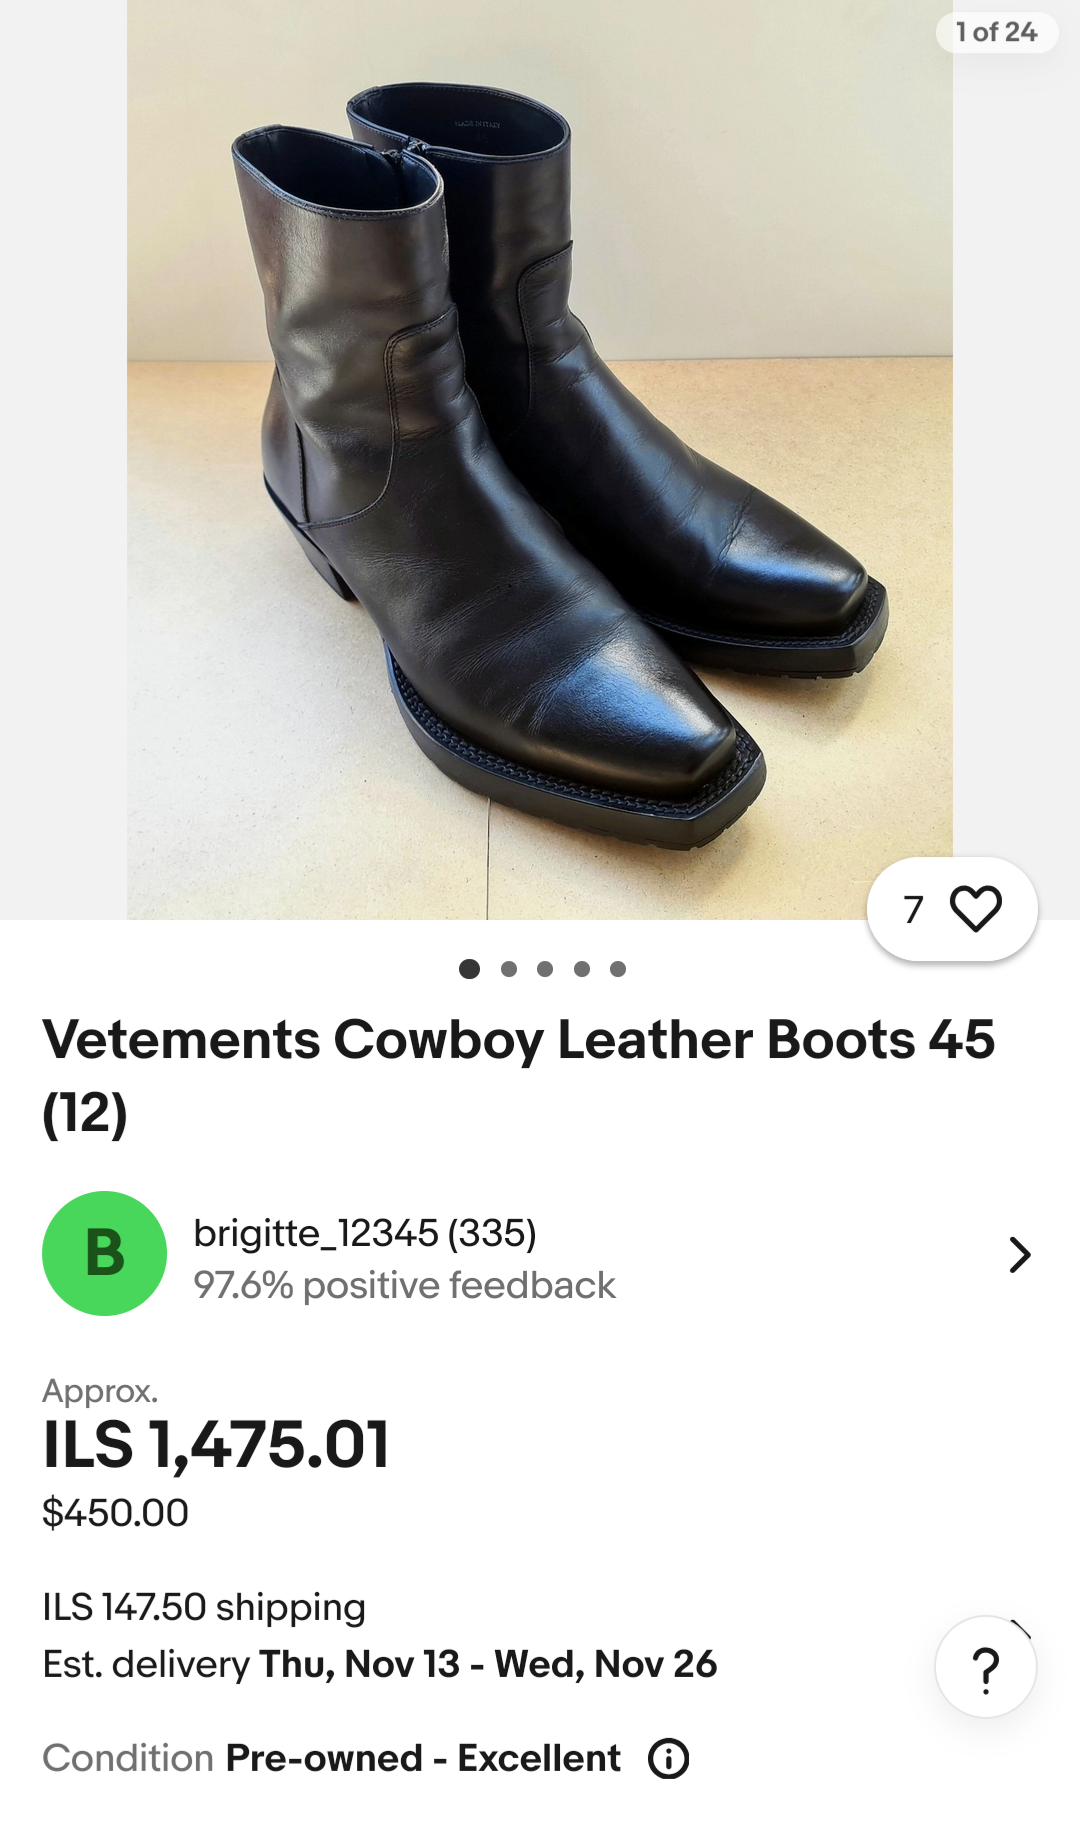The width and height of the screenshot is (1080, 1835).
Task: Tap the ILS 1,475.01 approximate price
Action: [x=216, y=1445]
